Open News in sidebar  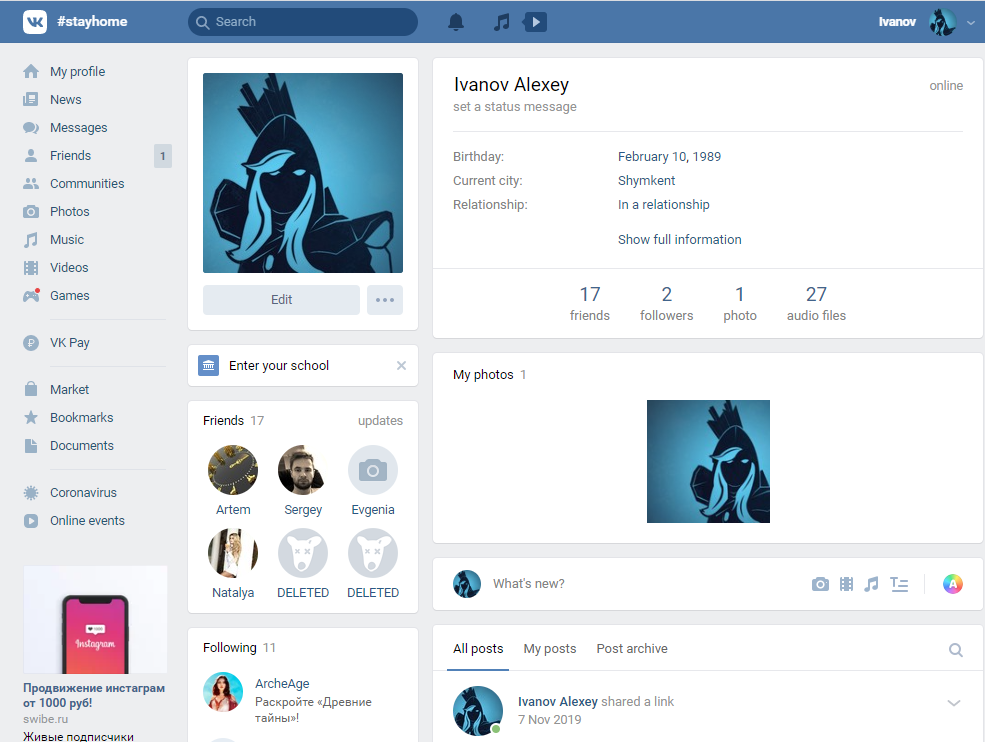tap(65, 99)
